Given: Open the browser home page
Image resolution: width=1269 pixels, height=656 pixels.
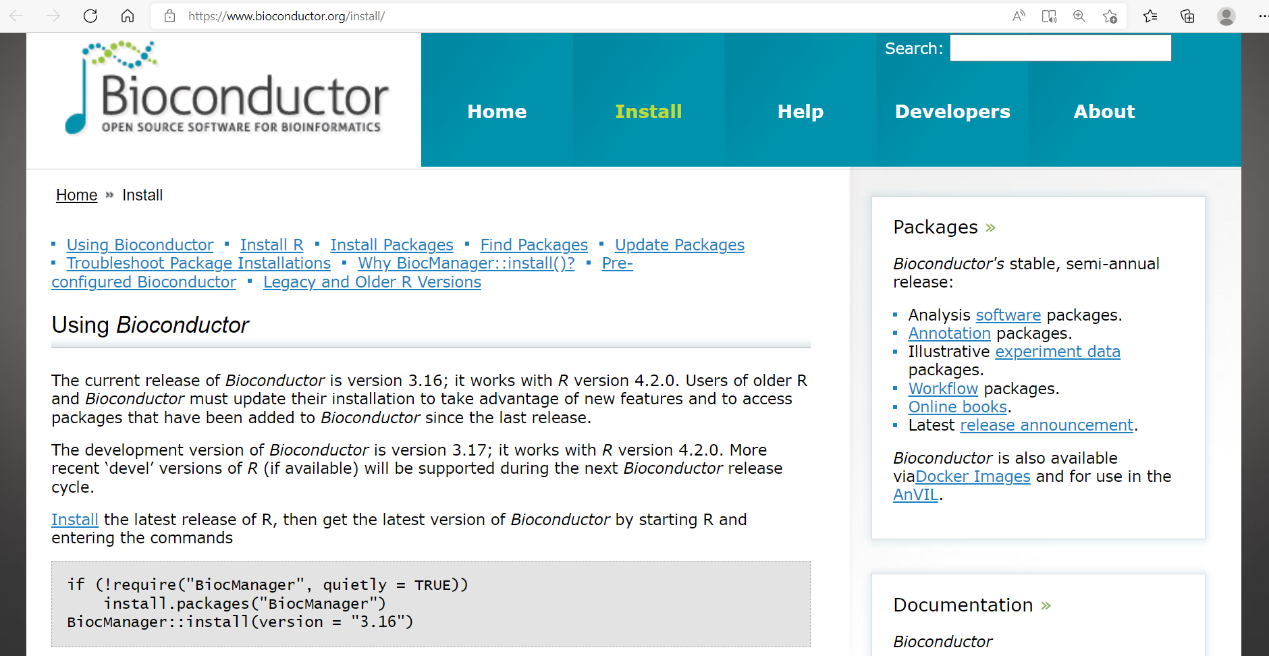Looking at the screenshot, I should (127, 16).
